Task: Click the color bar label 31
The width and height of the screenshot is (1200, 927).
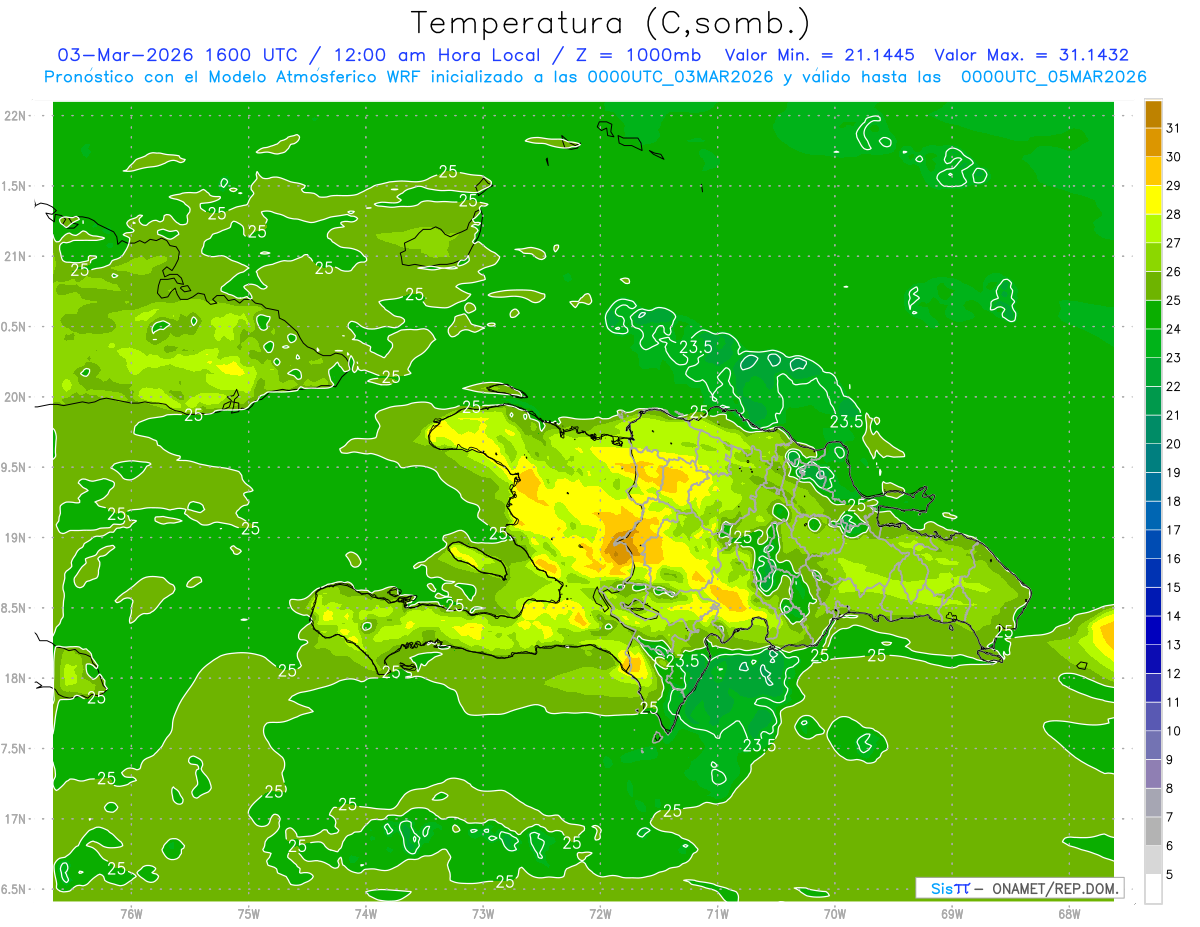Action: (1174, 128)
